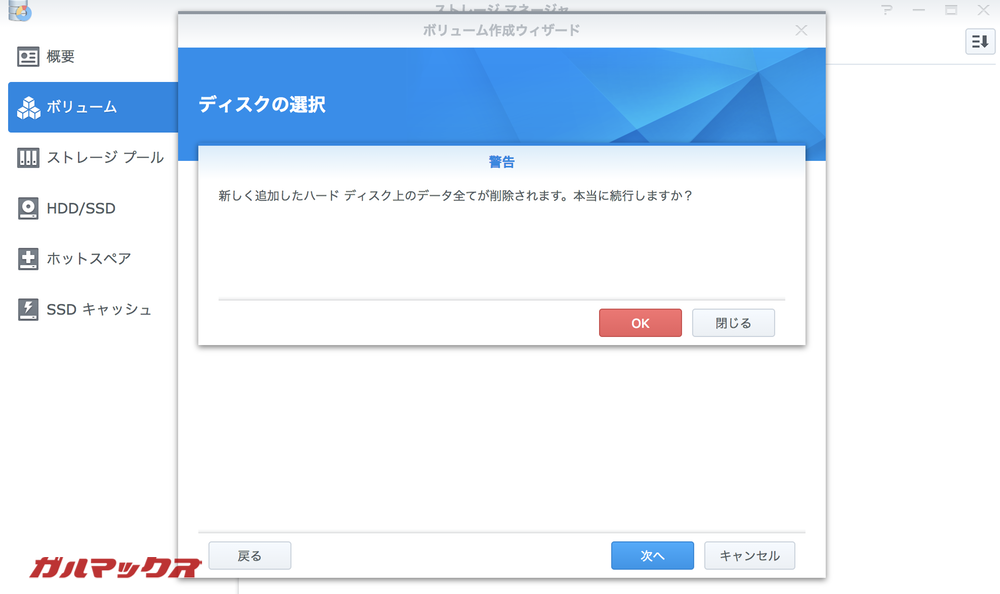Confirm the warning by clicking OK

[640, 322]
